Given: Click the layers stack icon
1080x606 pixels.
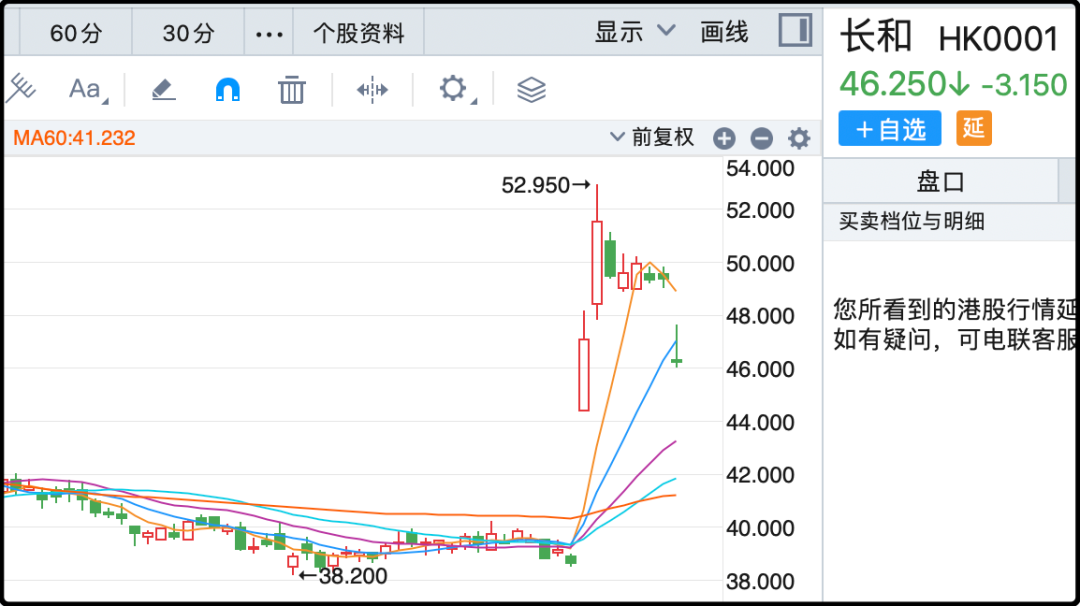Looking at the screenshot, I should pyautogui.click(x=531, y=90).
